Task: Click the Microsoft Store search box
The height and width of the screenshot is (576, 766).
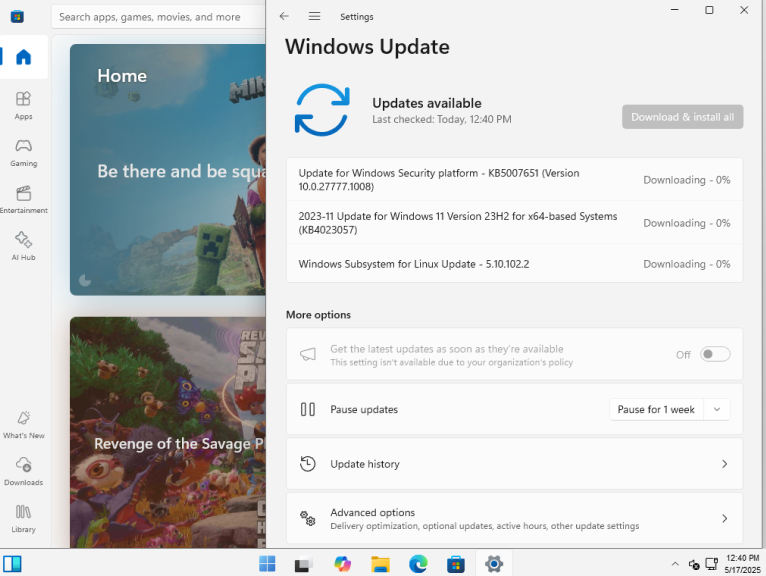Action: coord(159,17)
